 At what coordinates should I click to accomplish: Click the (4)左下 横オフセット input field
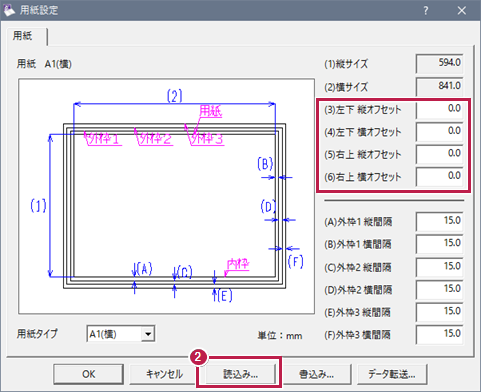coord(439,132)
